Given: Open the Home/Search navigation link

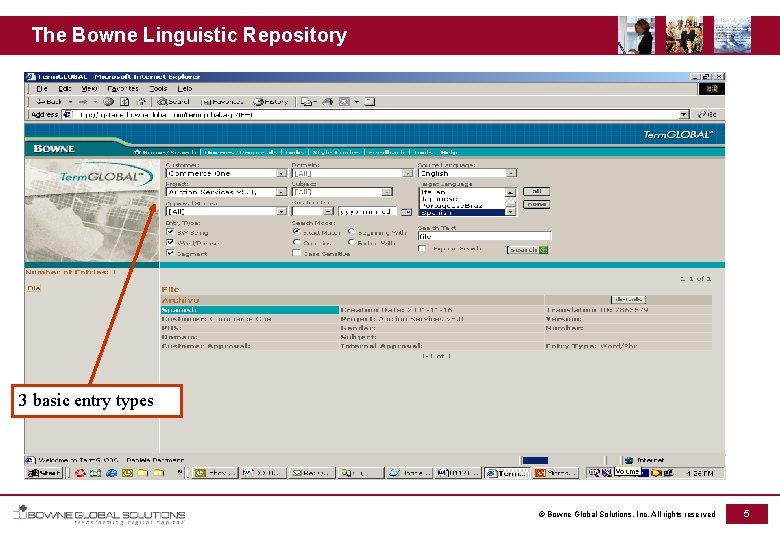Looking at the screenshot, I should (x=165, y=152).
